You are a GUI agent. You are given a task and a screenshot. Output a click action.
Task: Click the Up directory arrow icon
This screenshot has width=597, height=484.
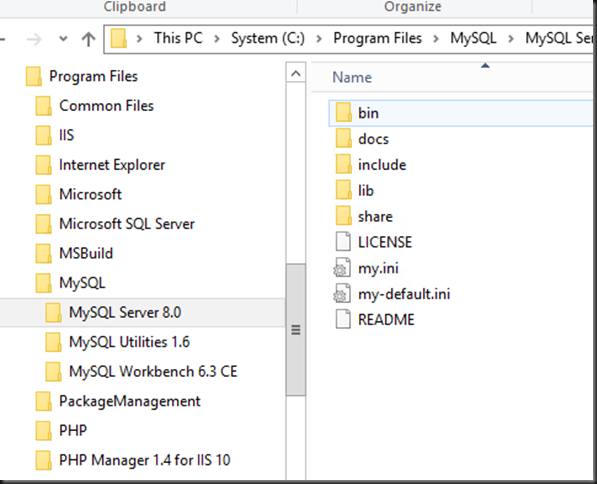pyautogui.click(x=89, y=39)
